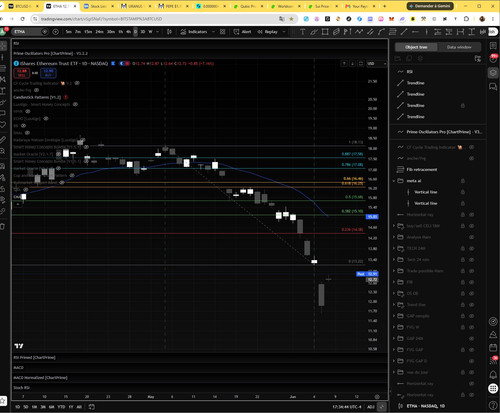500x413 pixels.
Task: Click the compare or add symbol plus icon
Action: 55,32
